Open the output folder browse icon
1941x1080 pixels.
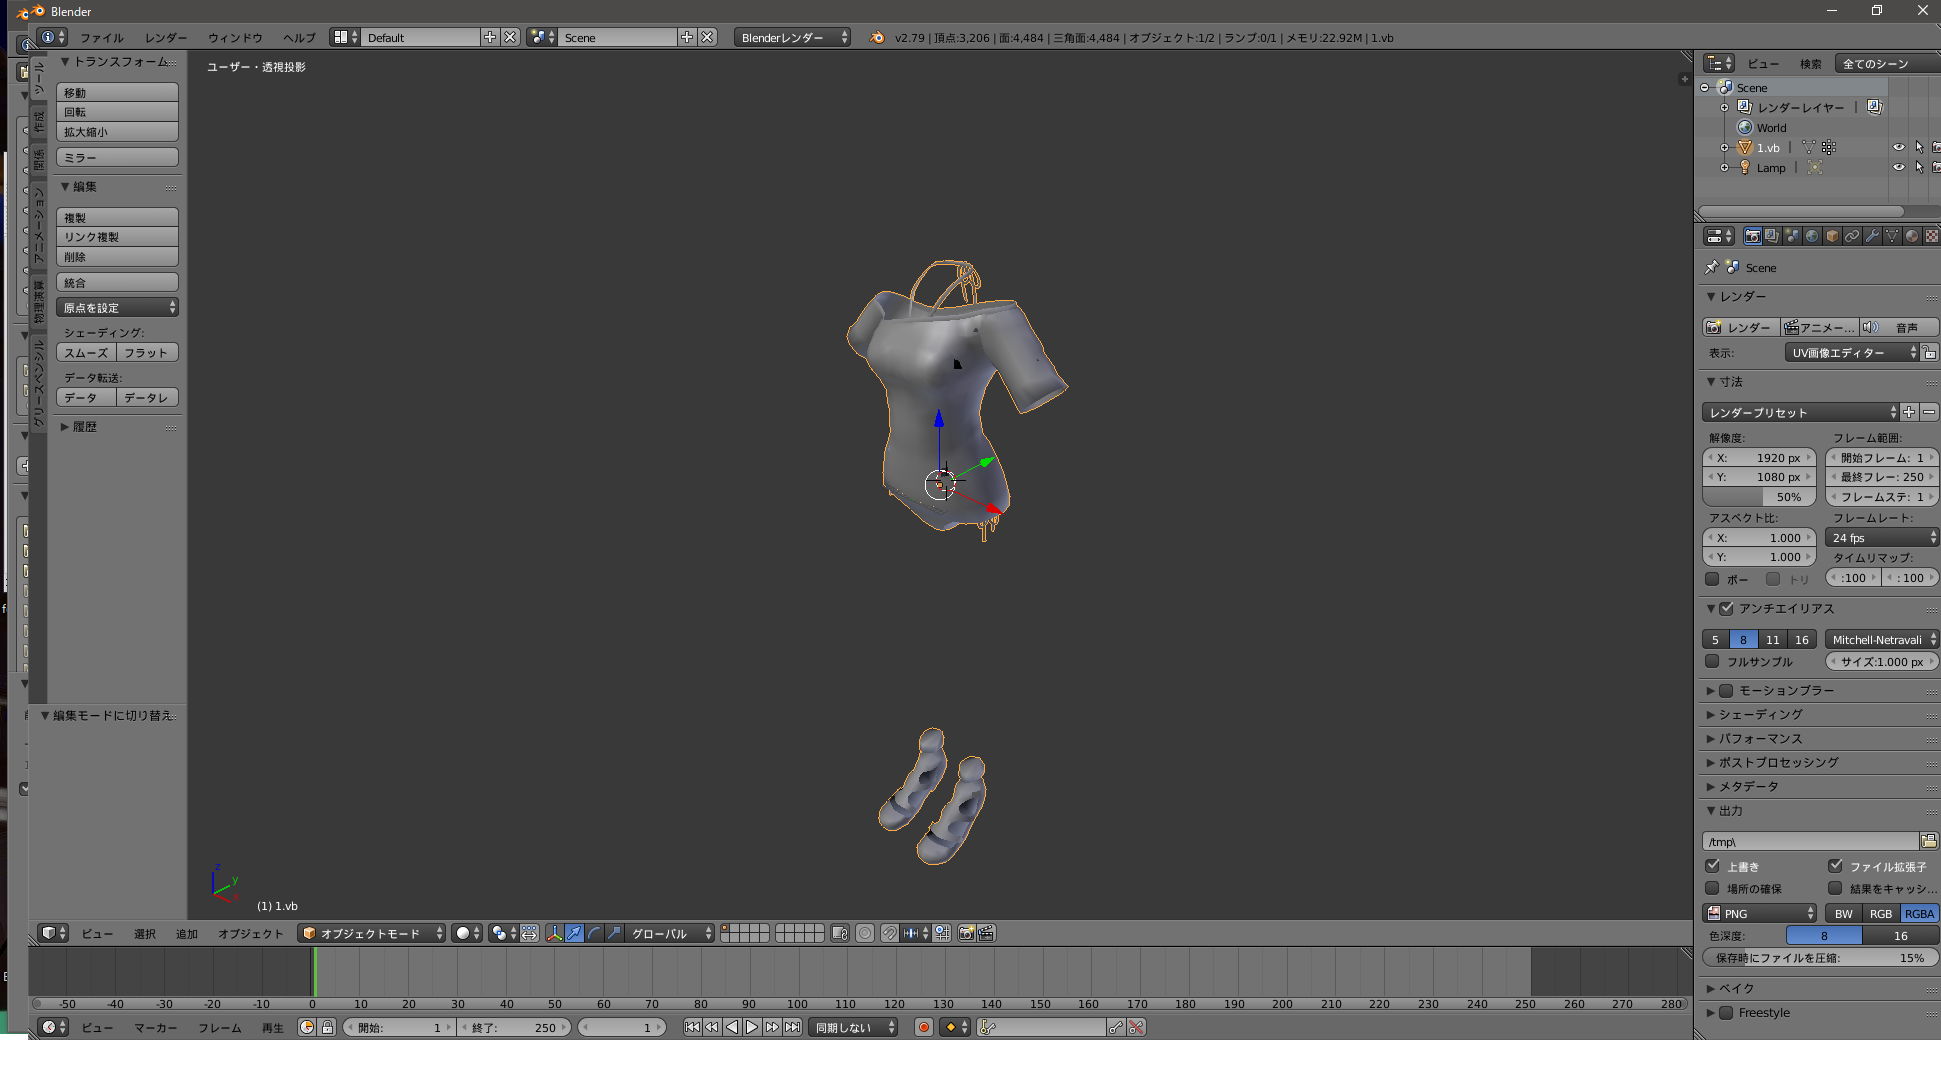coord(1929,841)
